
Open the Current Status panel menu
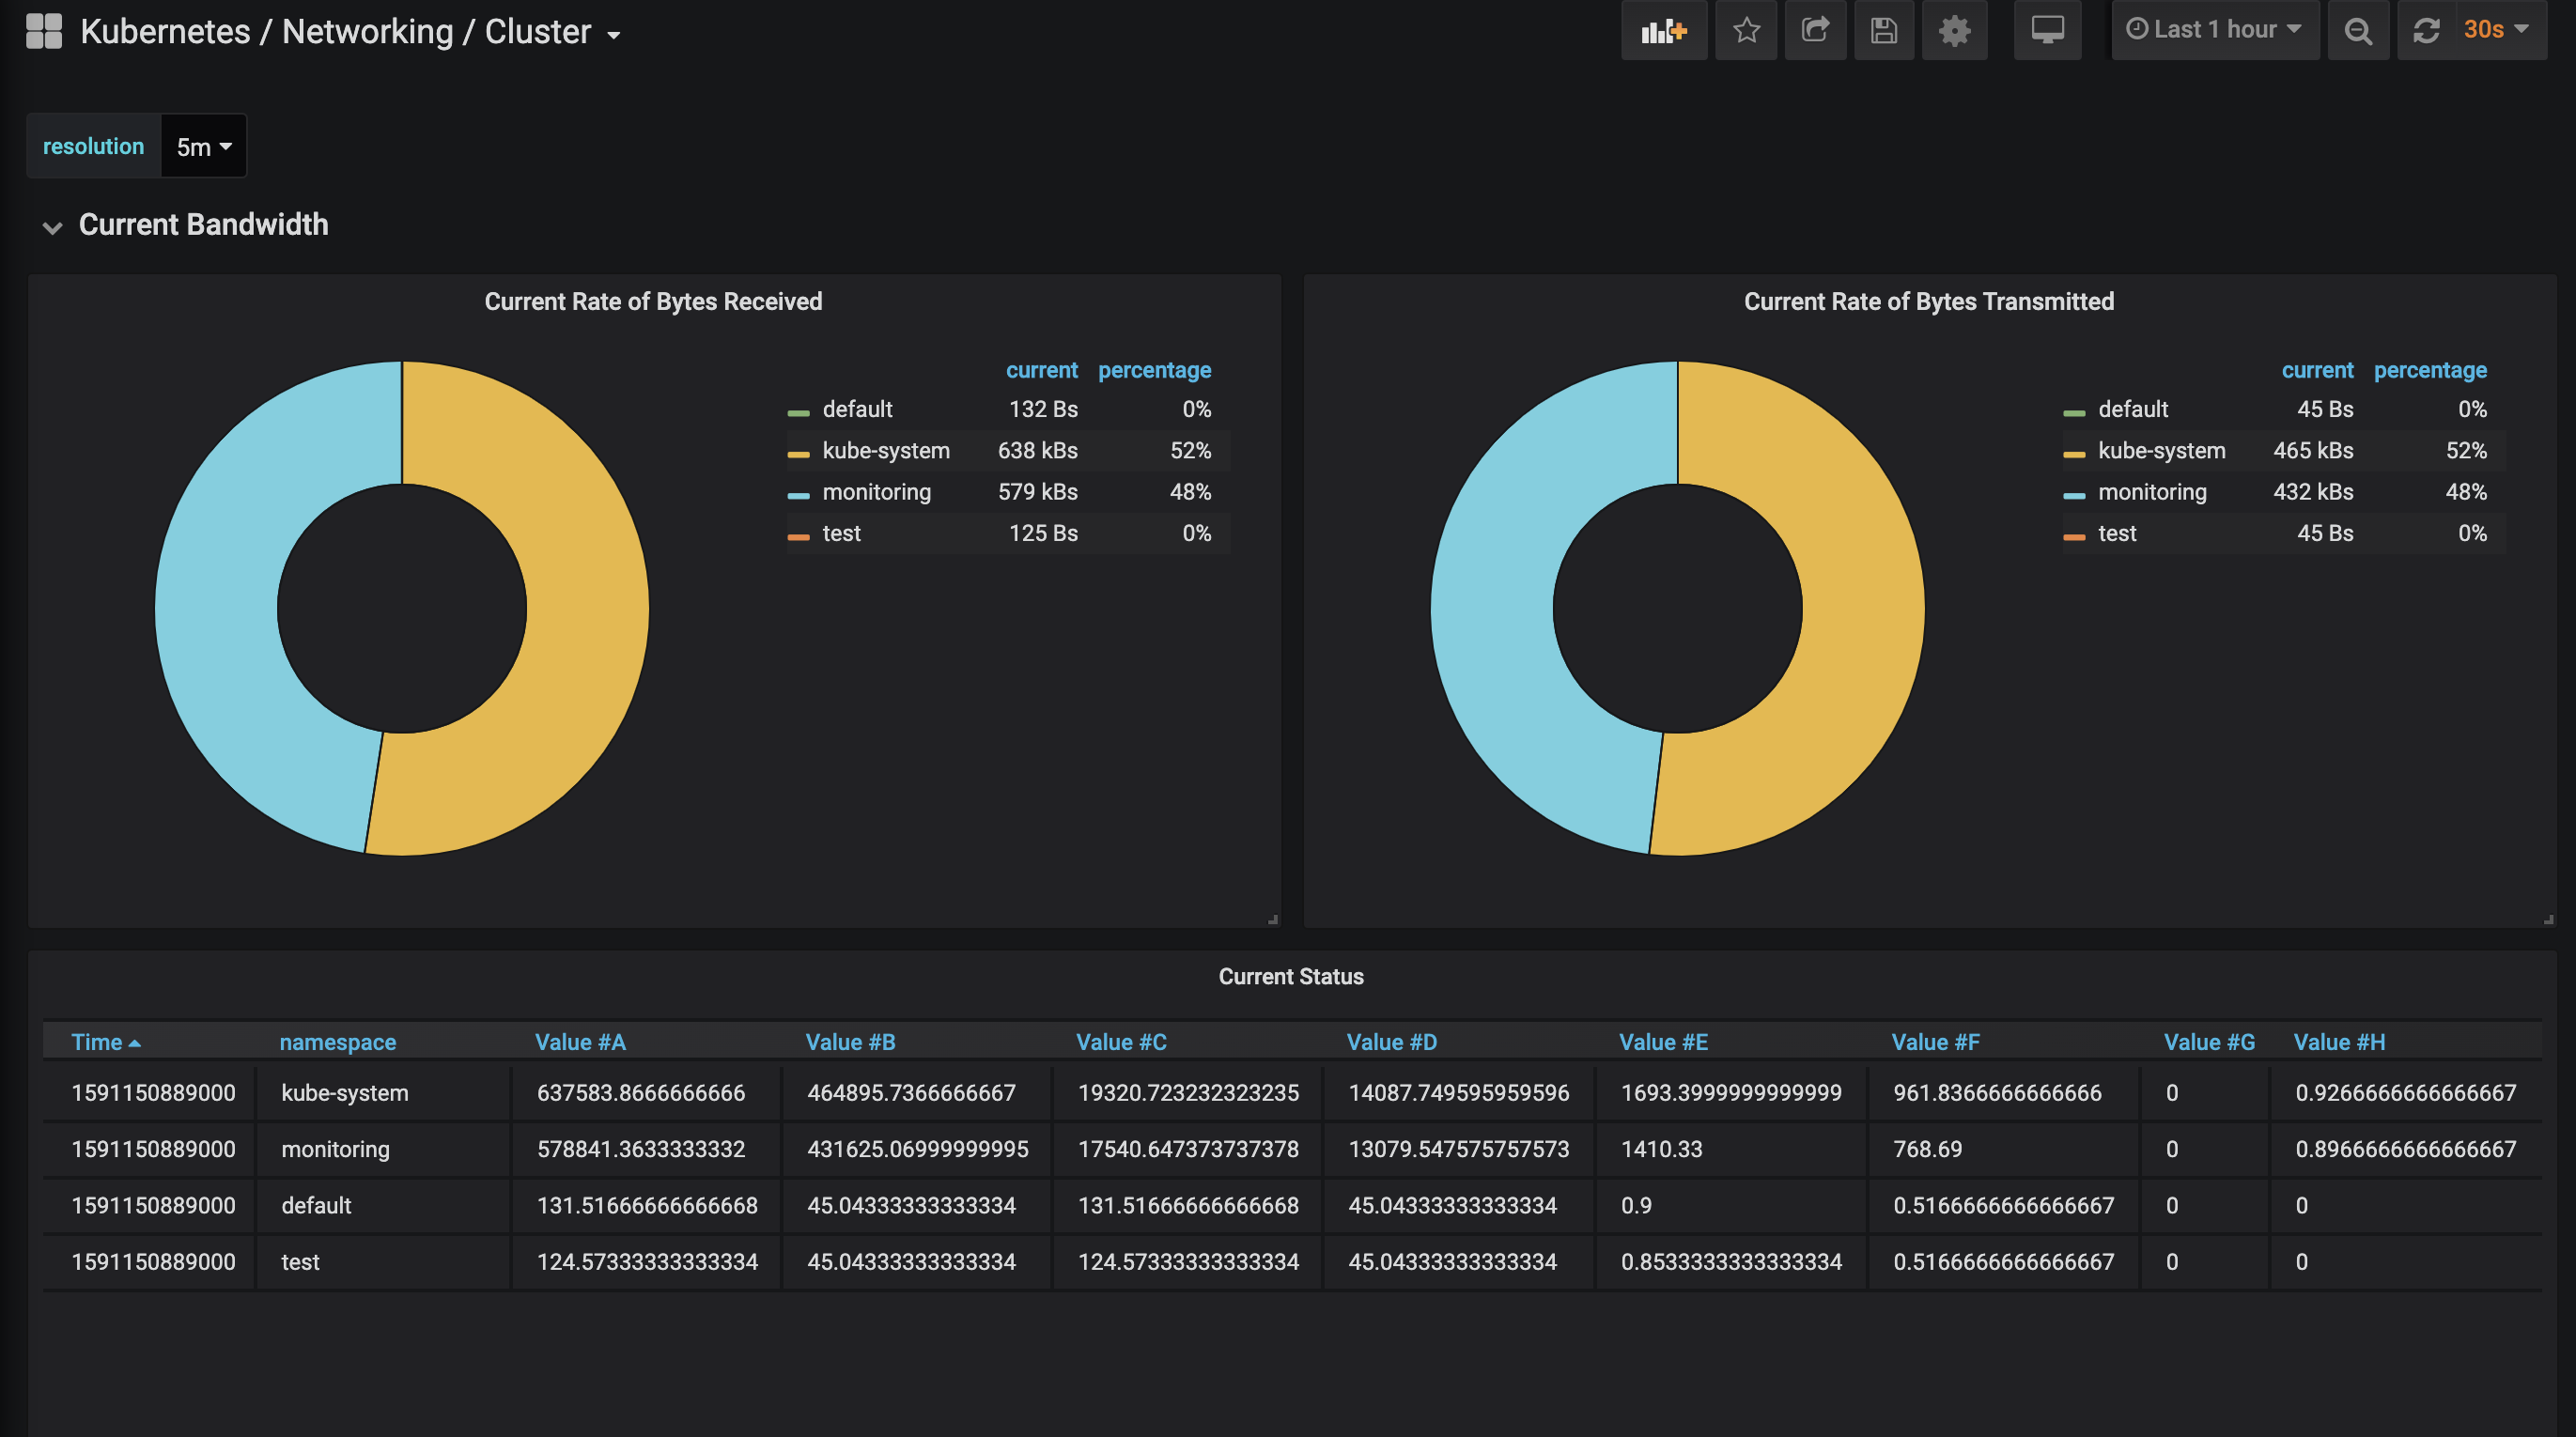tap(1290, 976)
